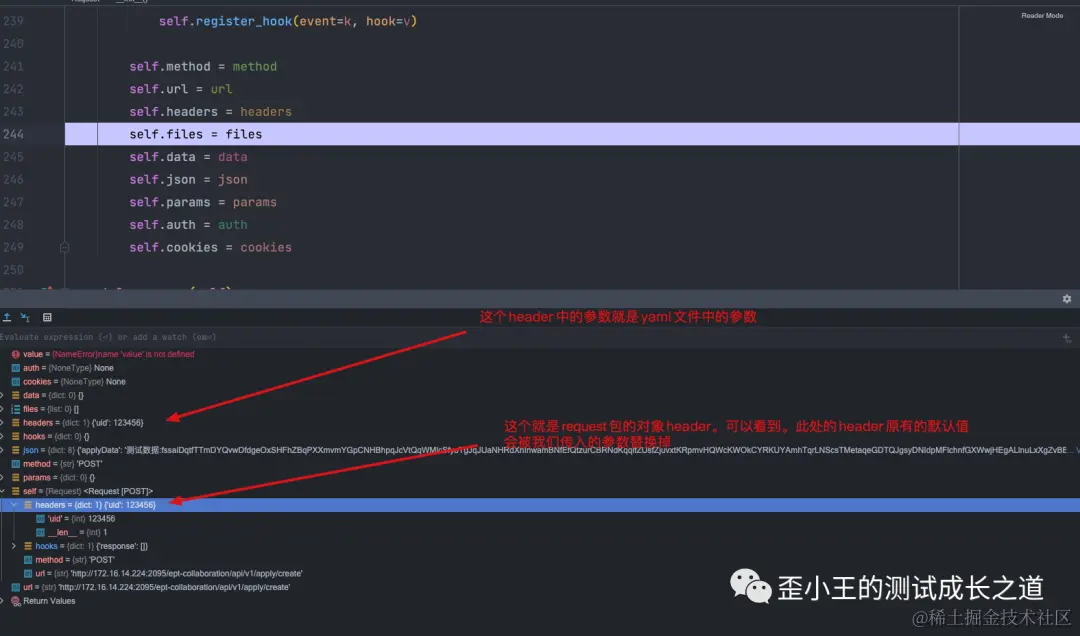
Task: Click code 'self.data = data'
Action: pyautogui.click(x=188, y=157)
